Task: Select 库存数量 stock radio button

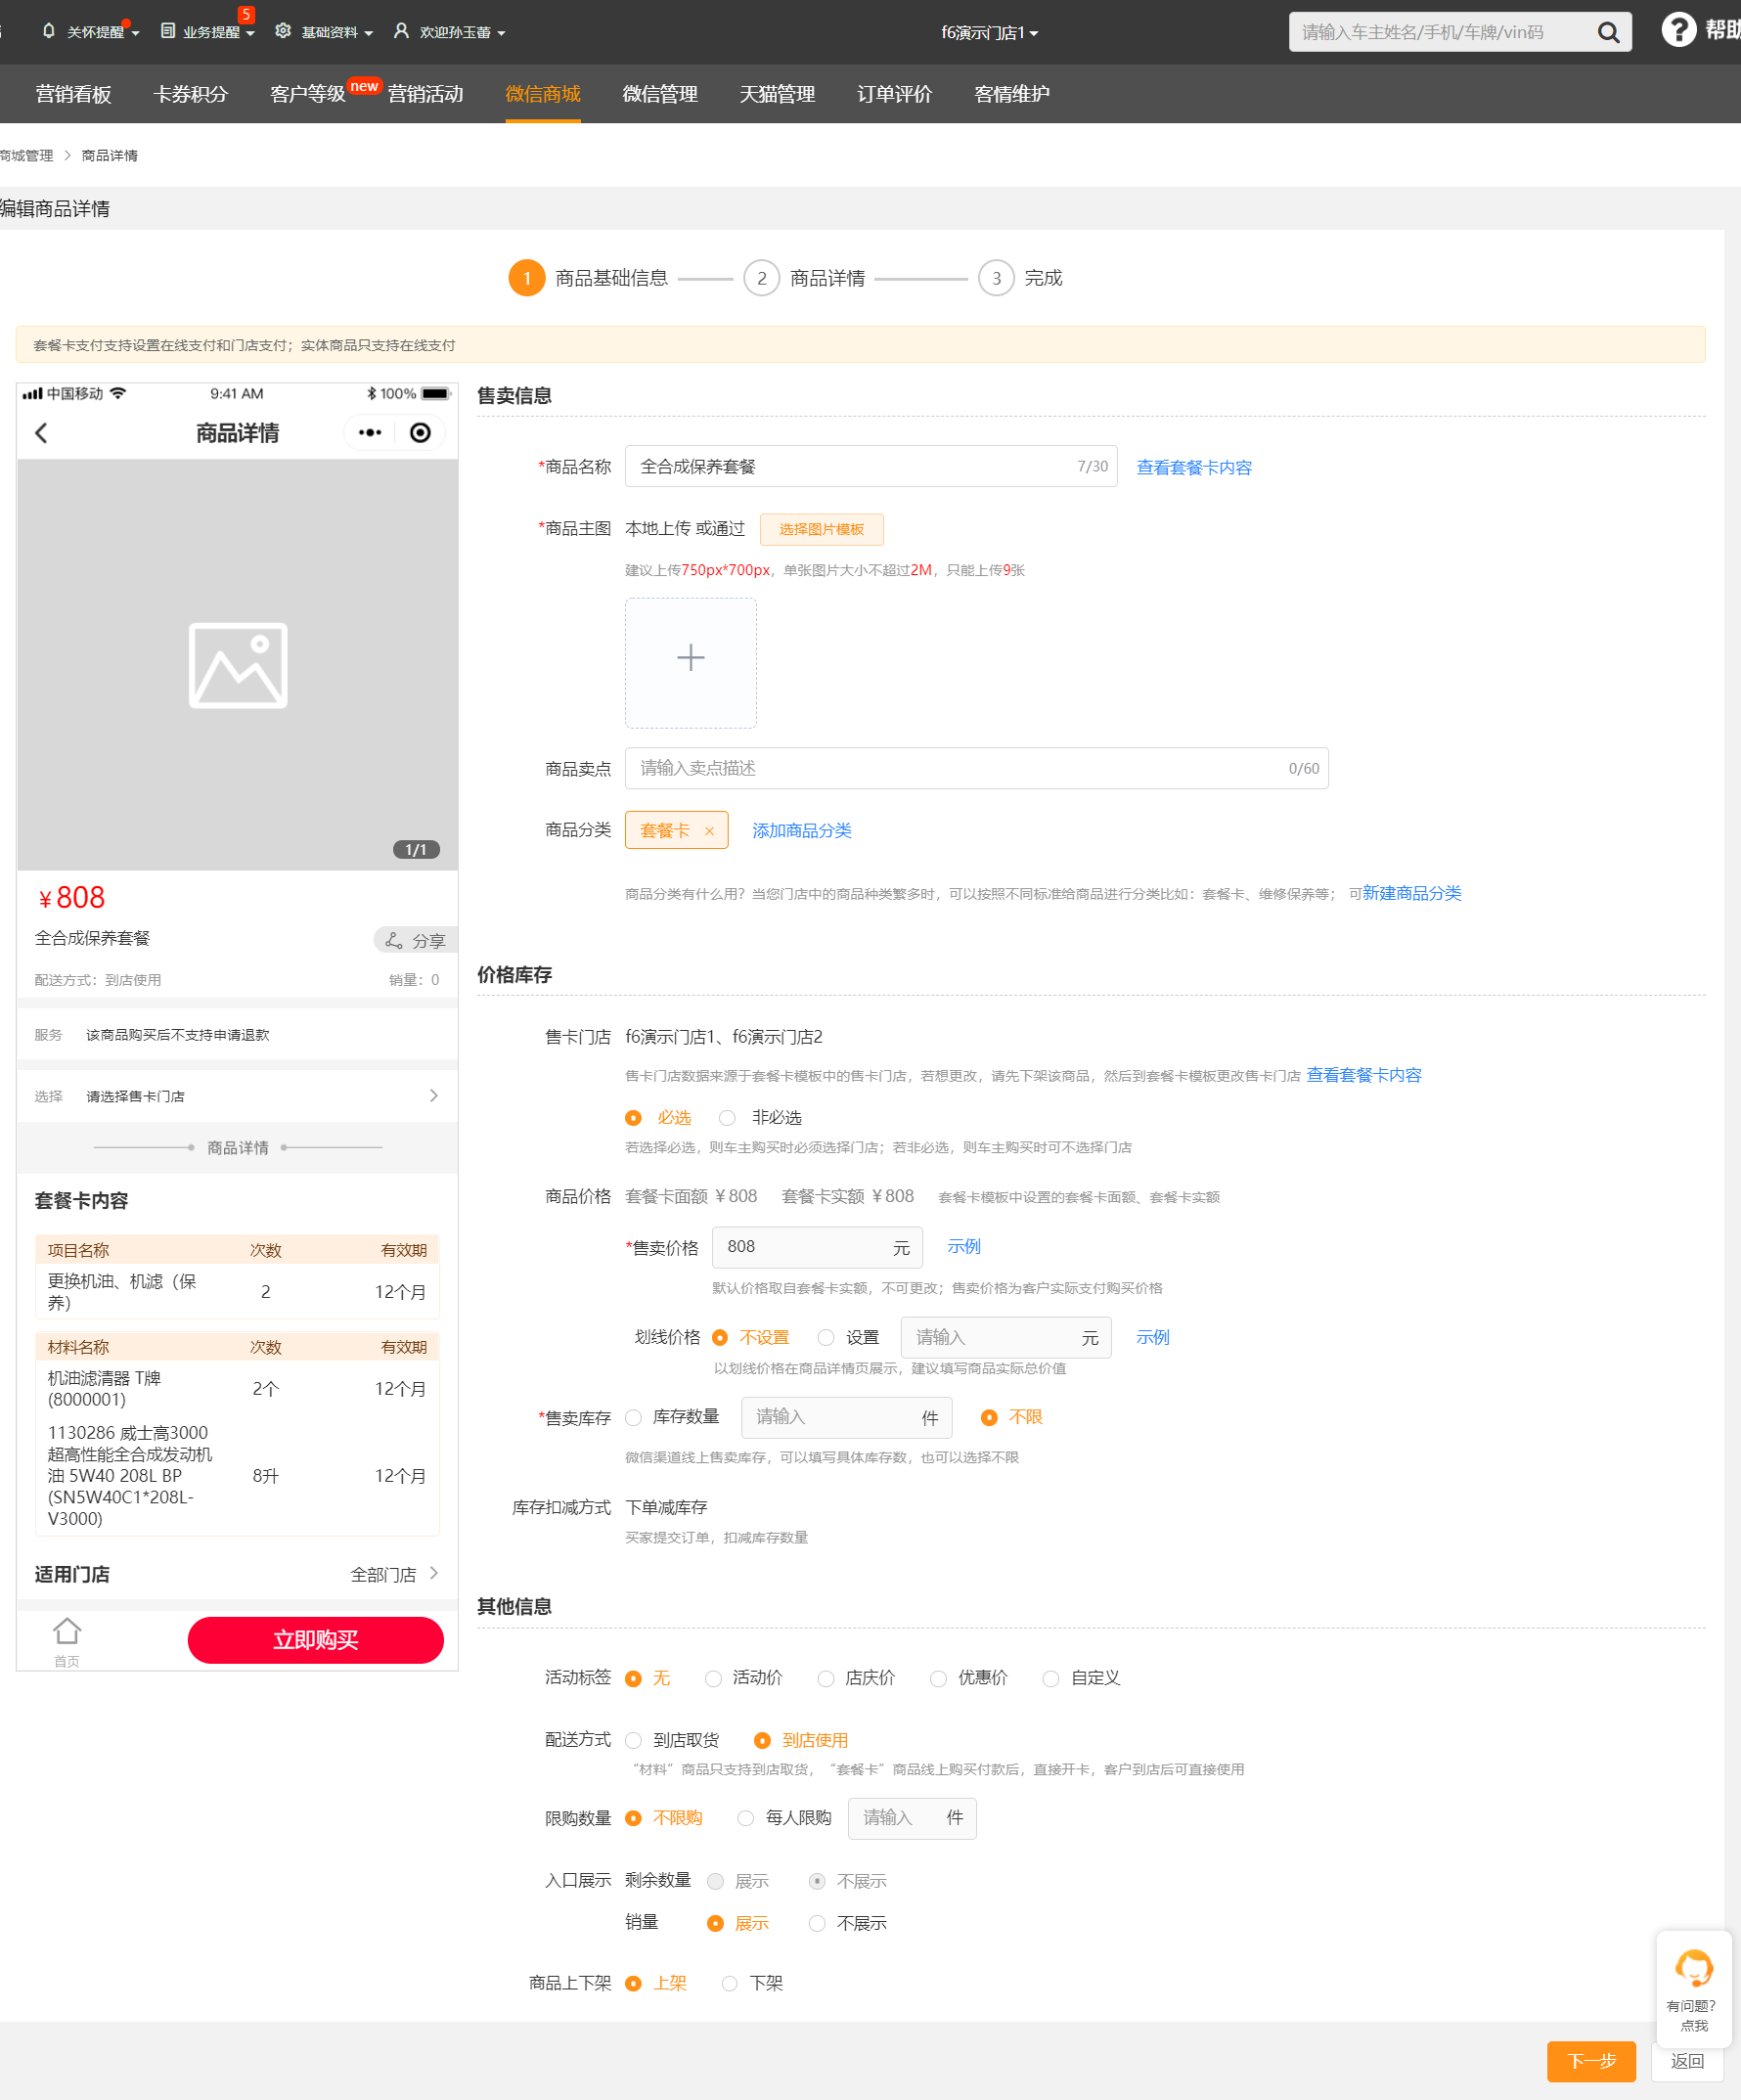Action: click(633, 1418)
